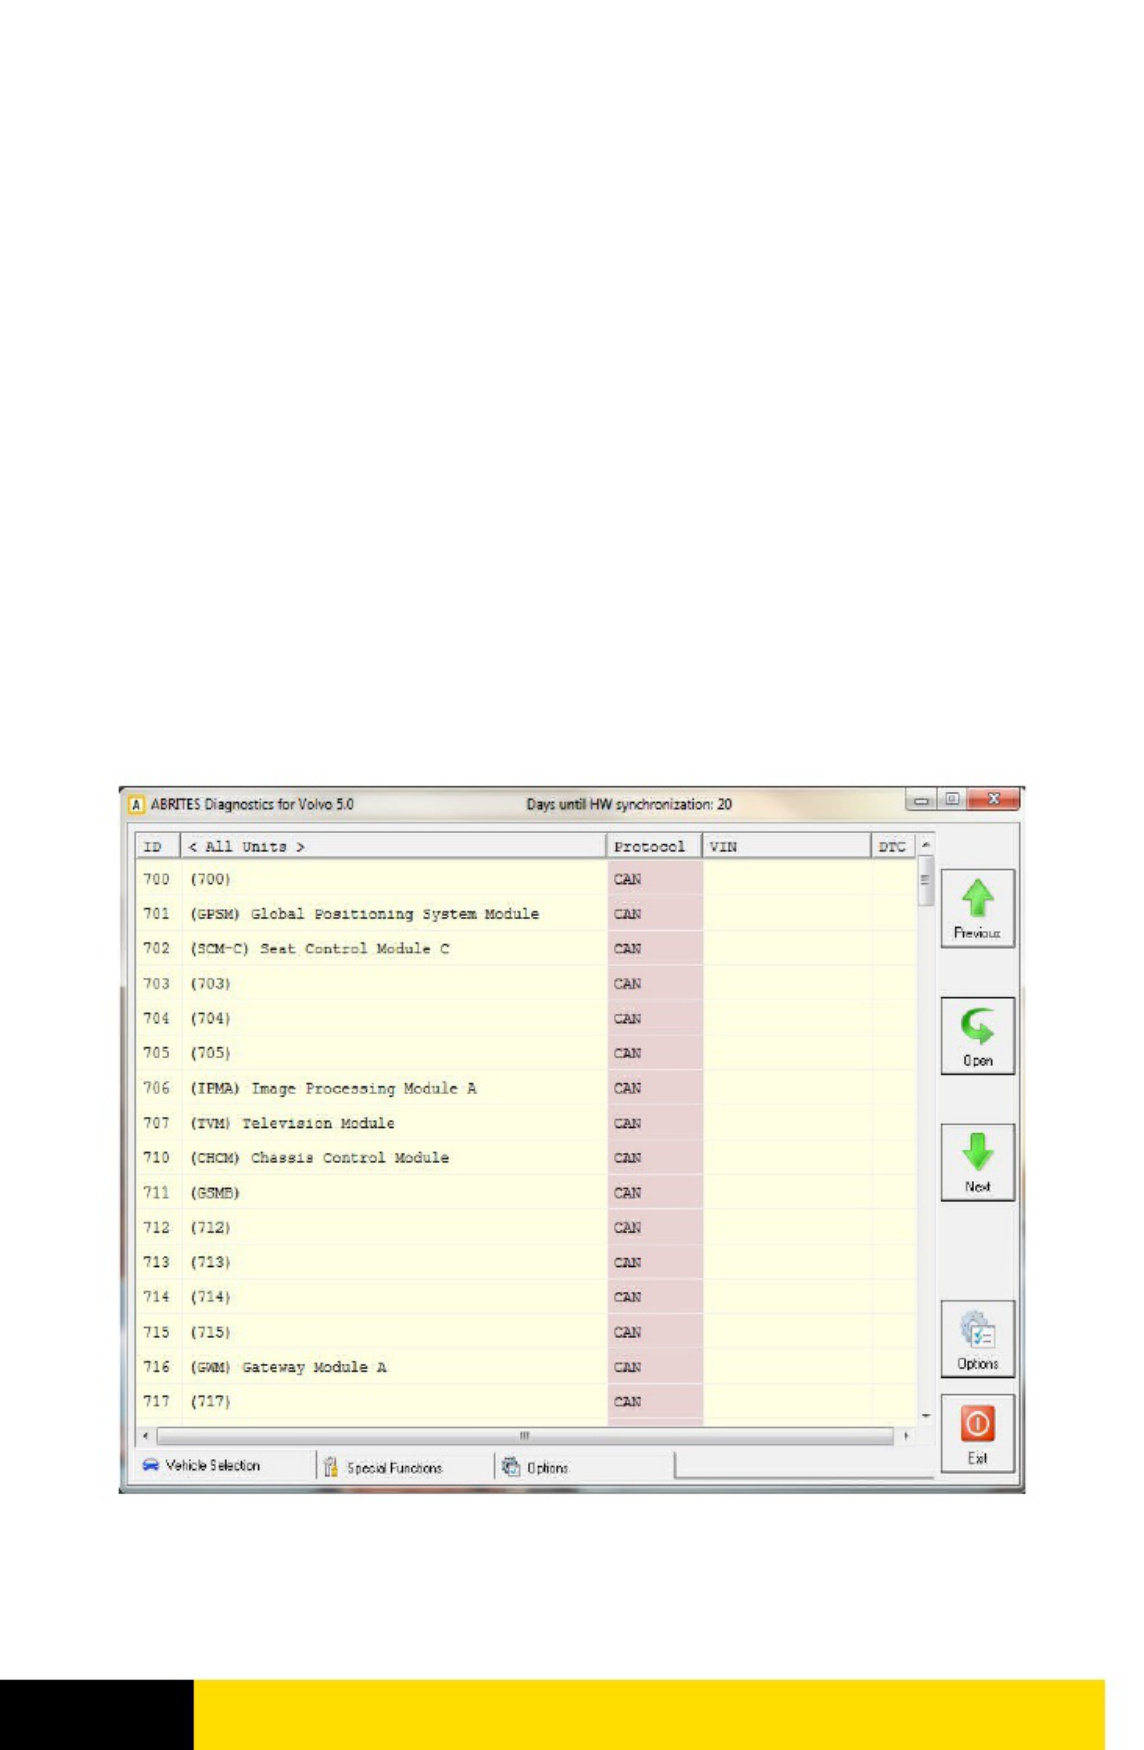Click the VIN column header

coord(786,846)
